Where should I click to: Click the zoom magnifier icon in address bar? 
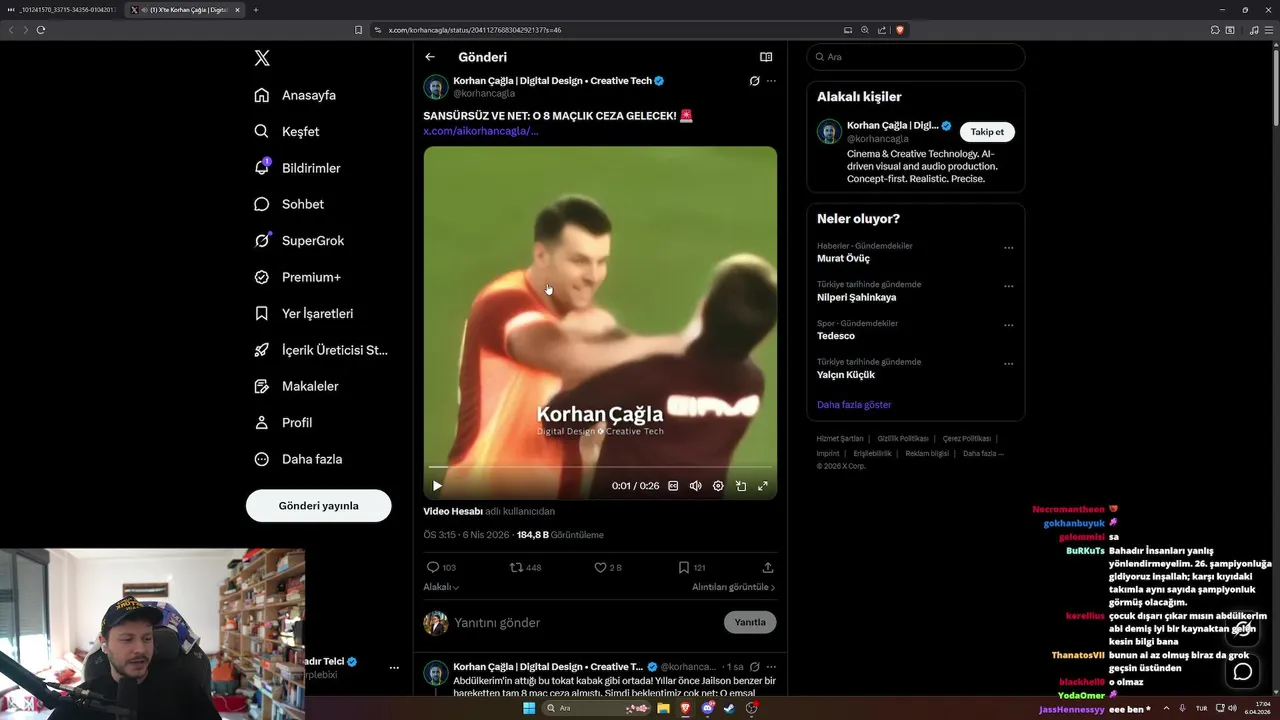point(865,30)
